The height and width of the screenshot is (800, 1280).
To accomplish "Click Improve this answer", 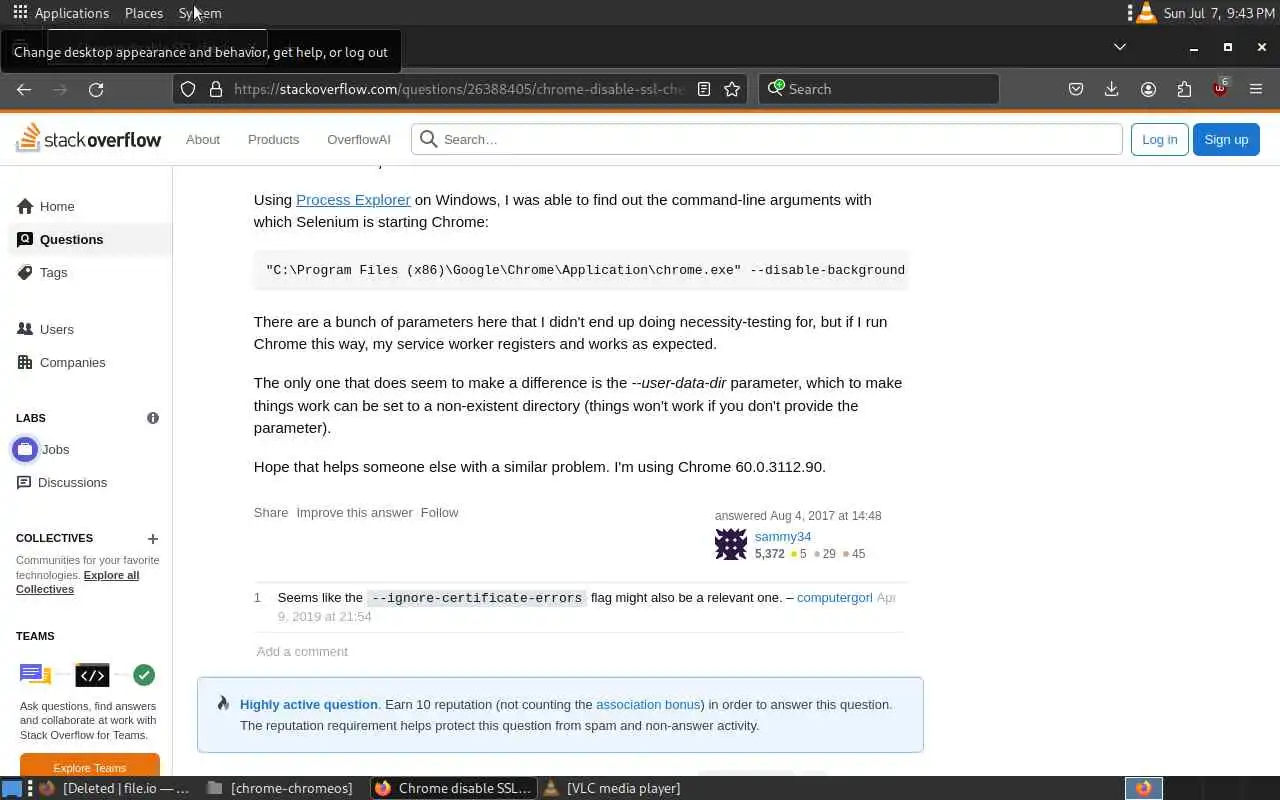I will tap(354, 512).
